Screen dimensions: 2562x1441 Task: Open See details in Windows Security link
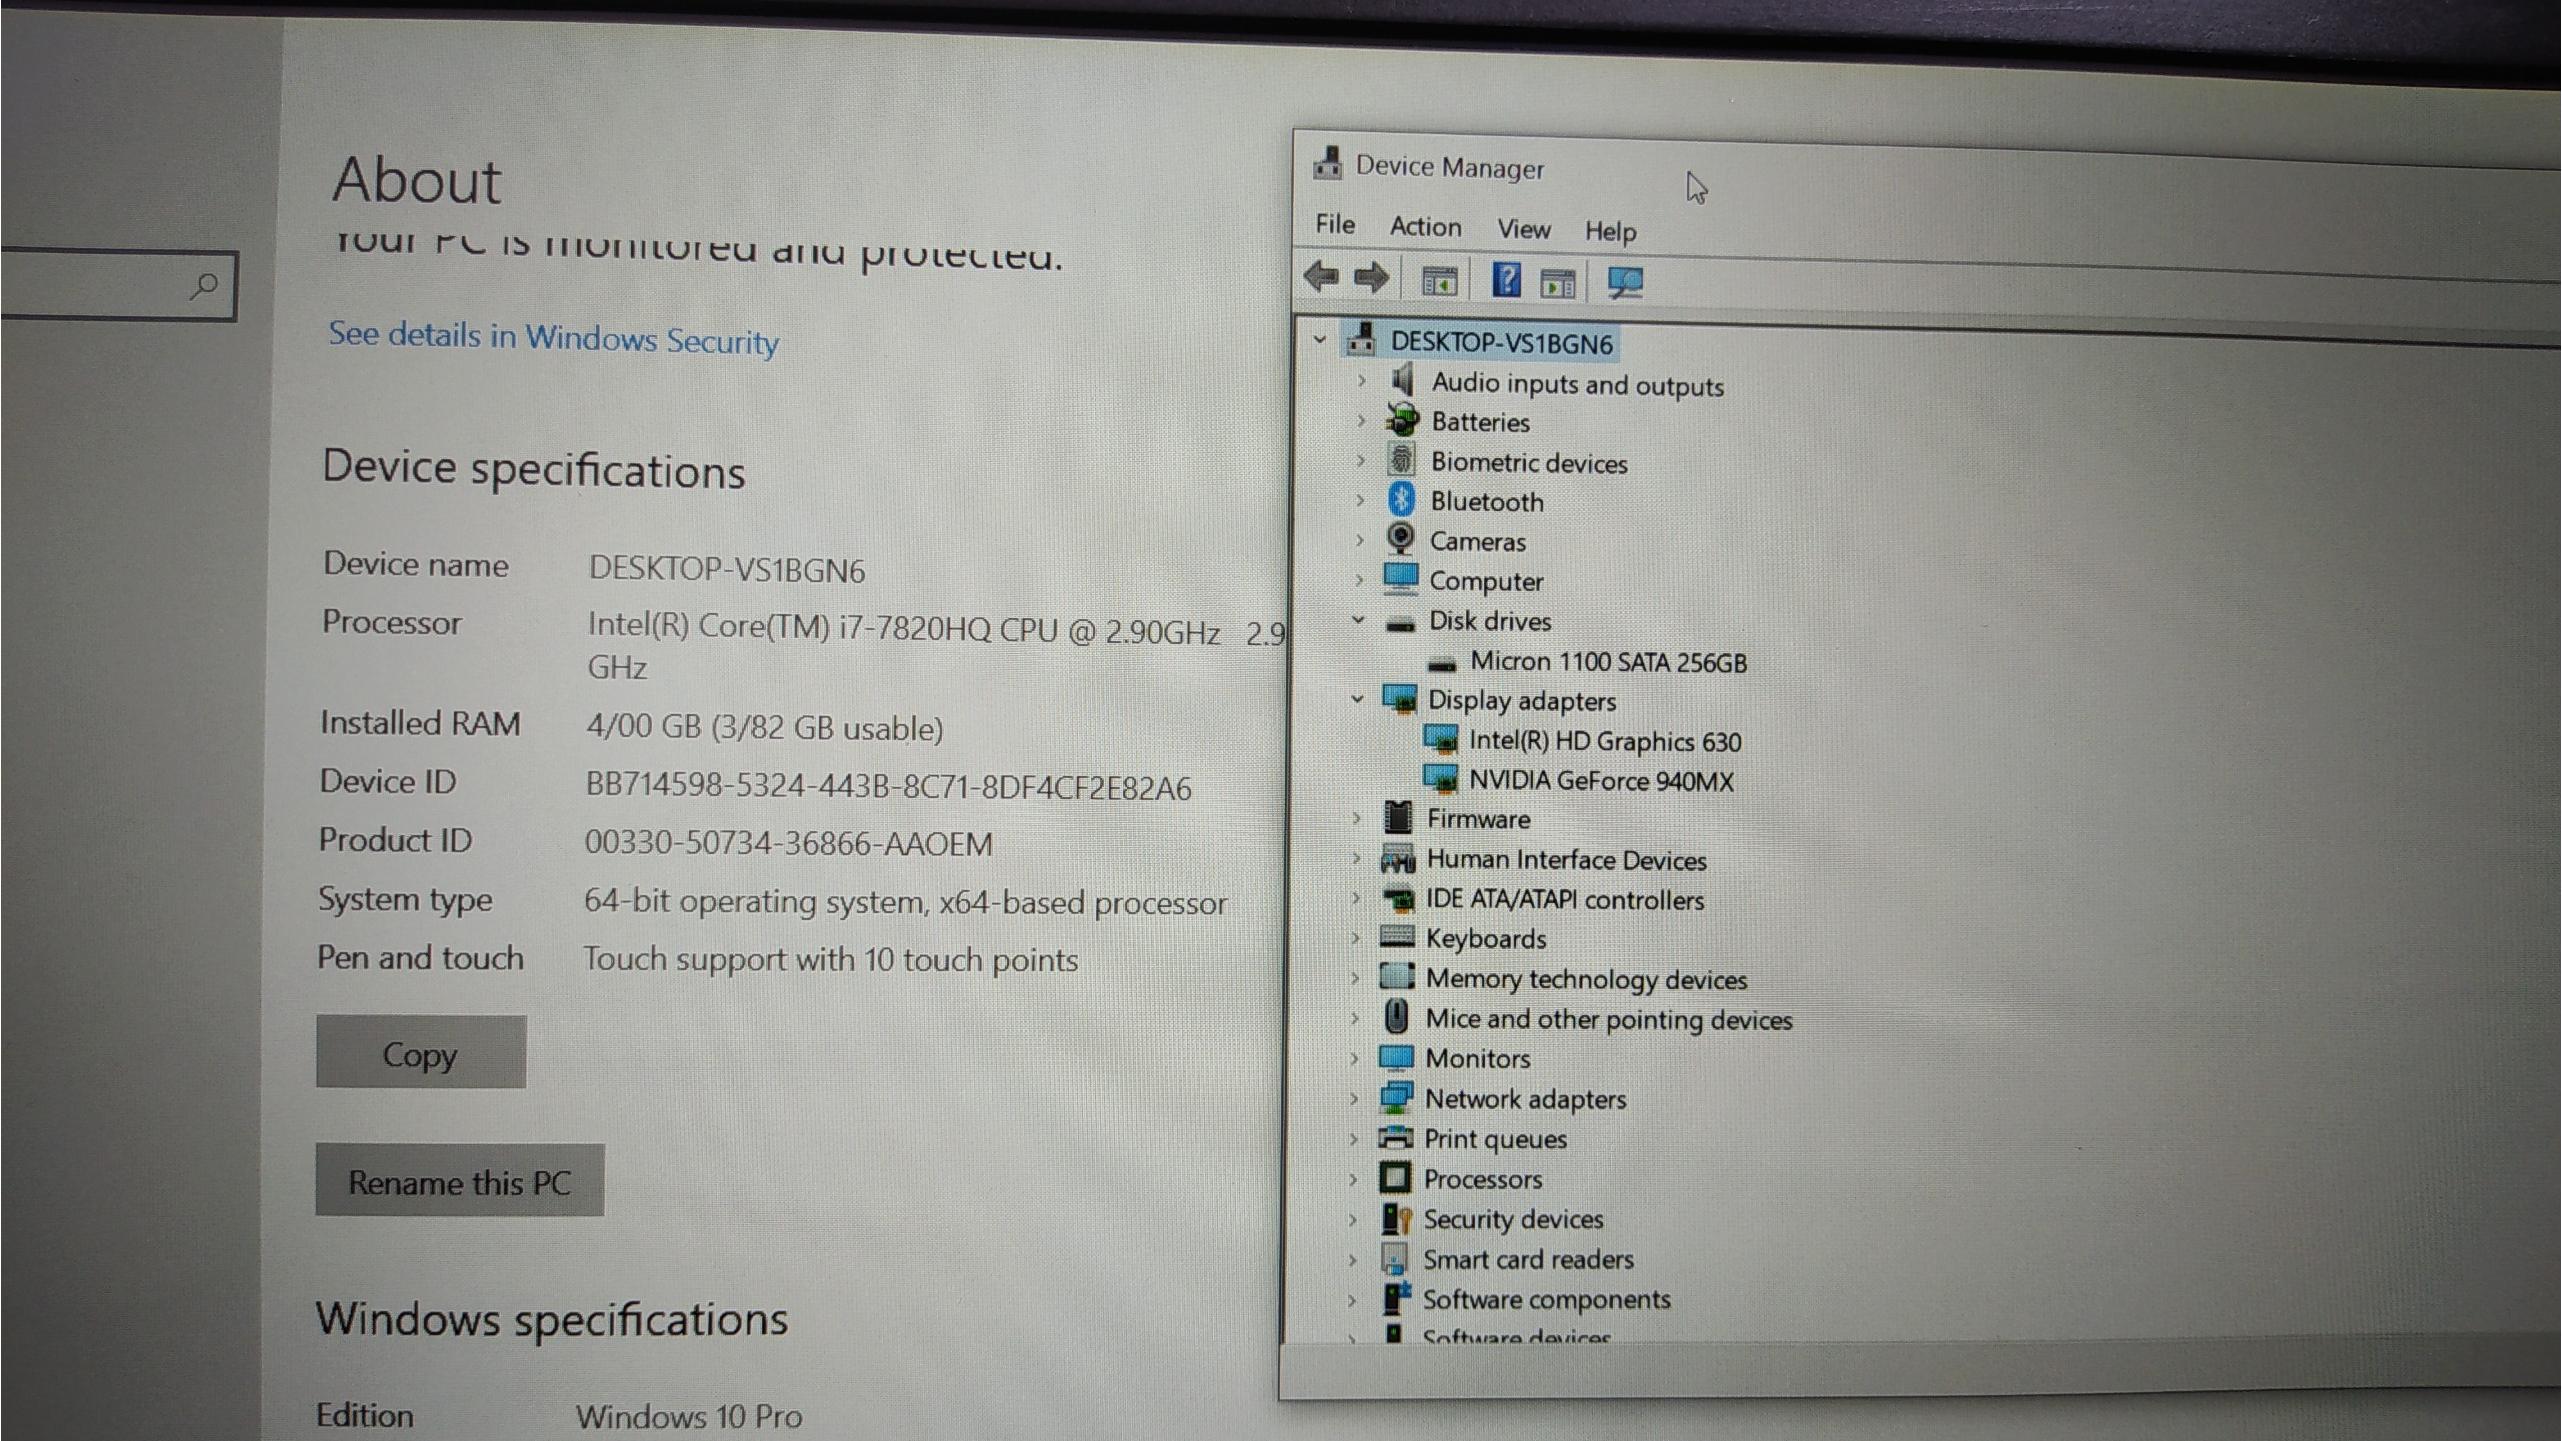(x=553, y=338)
